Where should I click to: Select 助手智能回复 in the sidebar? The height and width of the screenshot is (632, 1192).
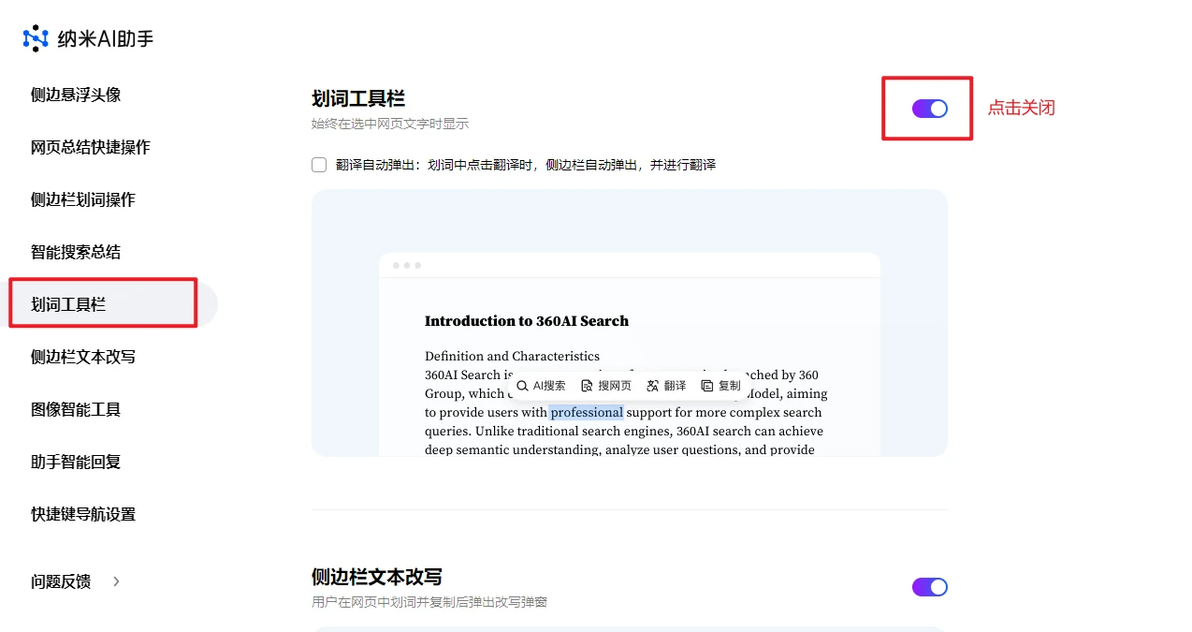(x=76, y=462)
